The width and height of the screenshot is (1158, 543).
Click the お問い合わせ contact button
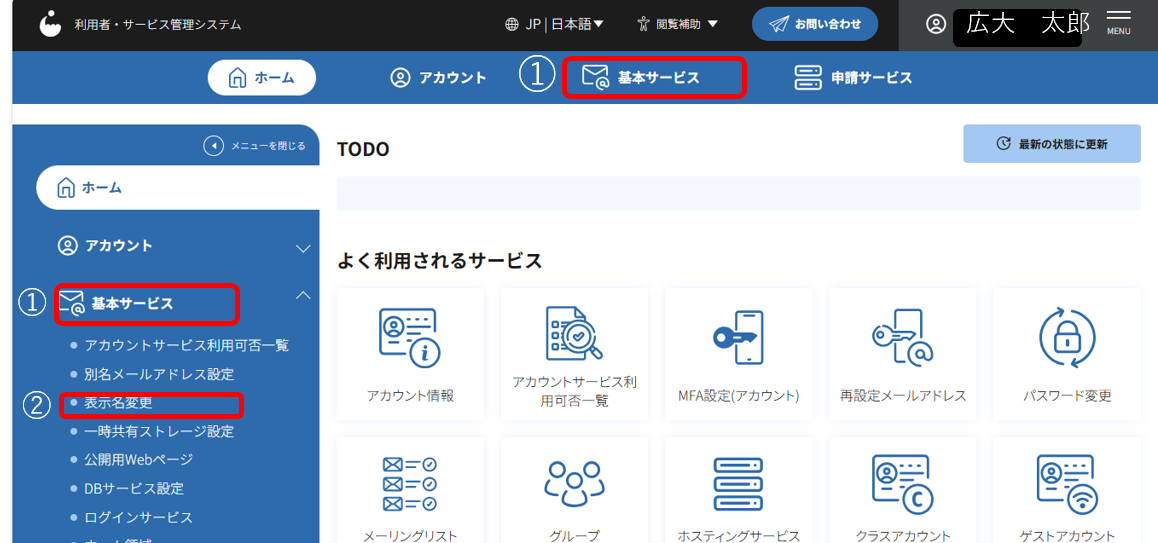pyautogui.click(x=814, y=24)
